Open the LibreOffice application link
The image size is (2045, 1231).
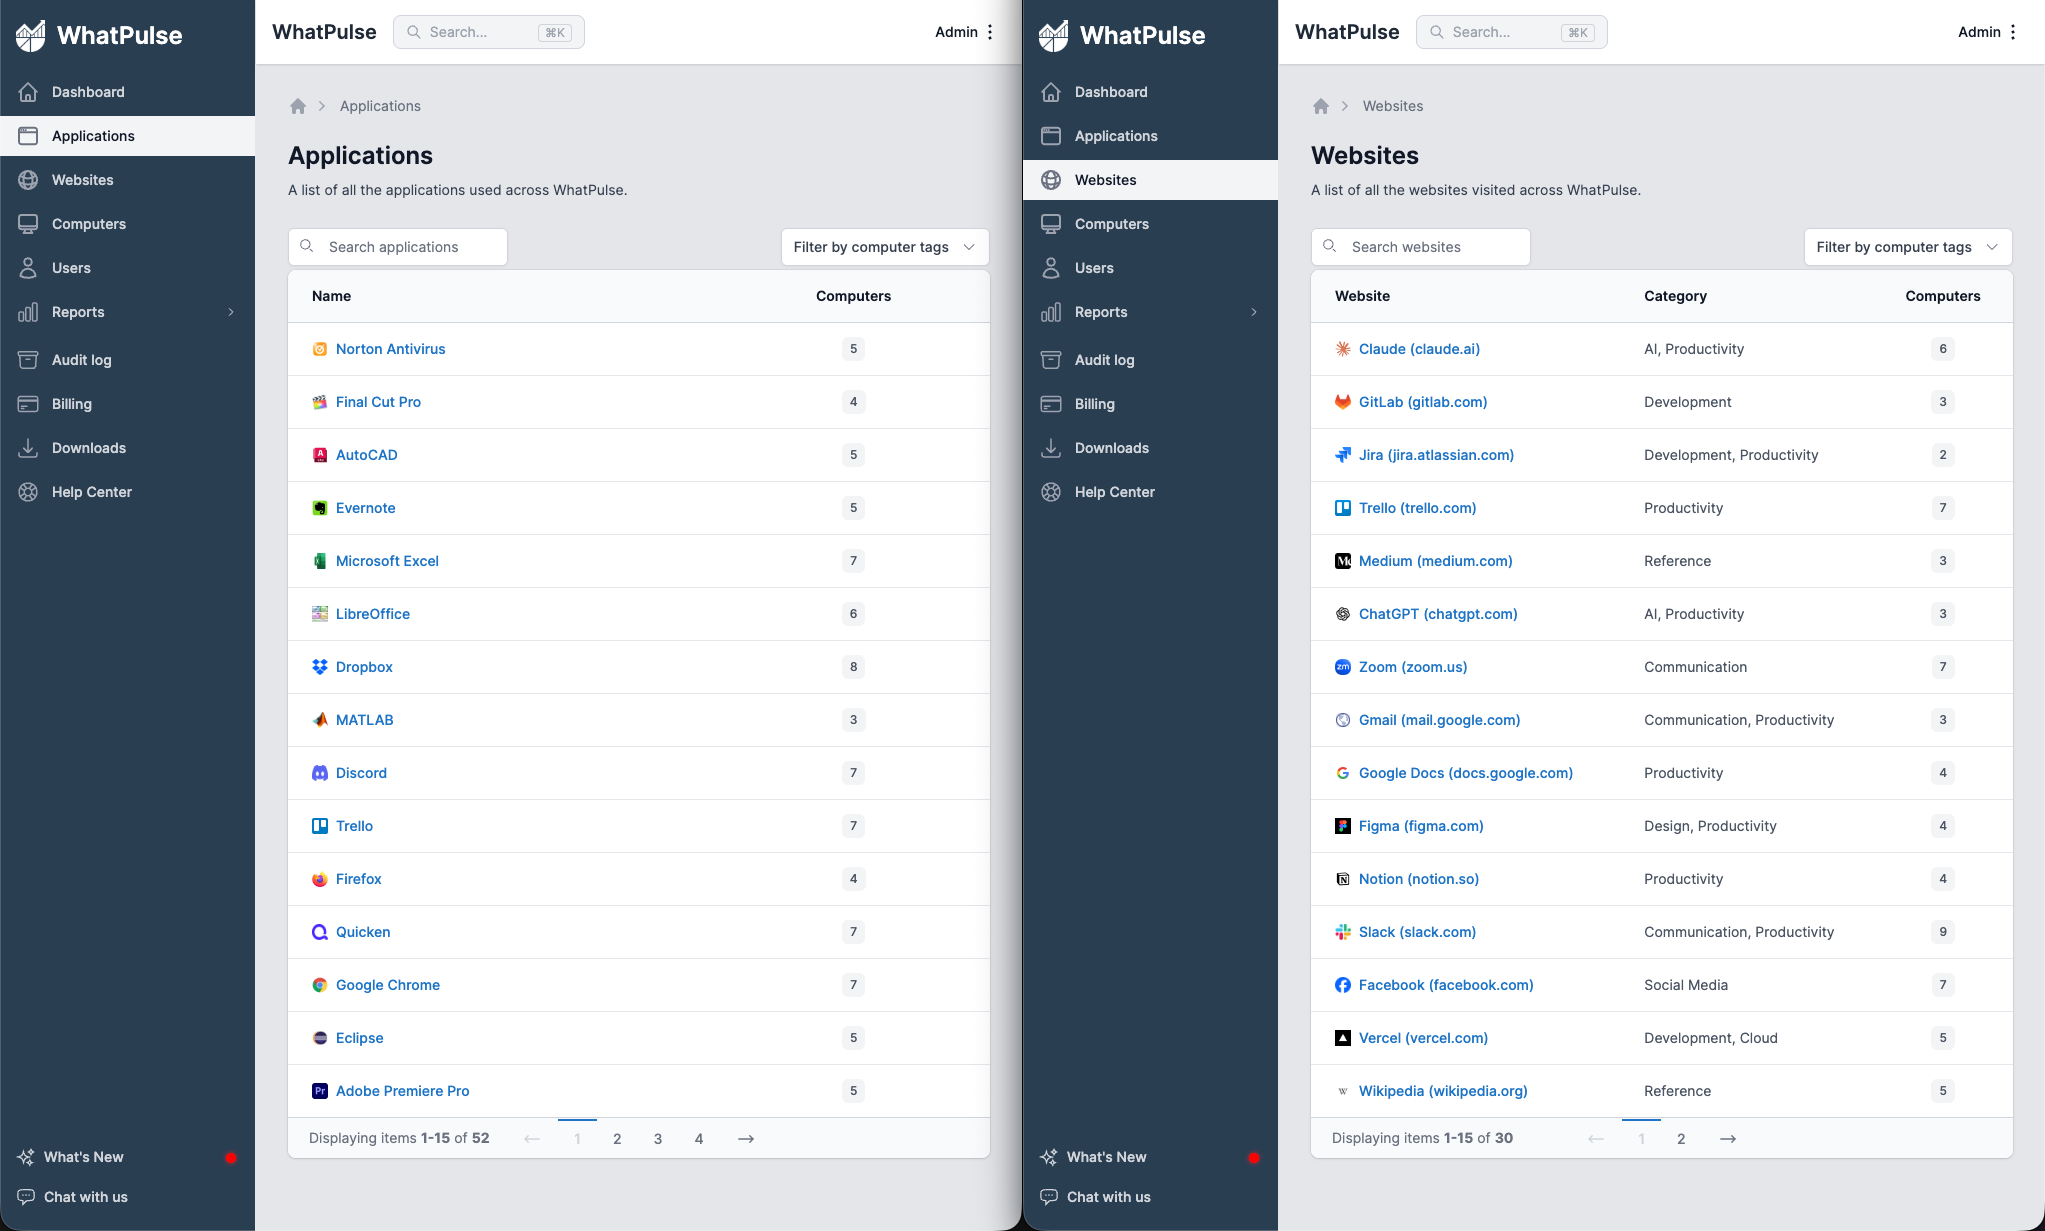[373, 614]
